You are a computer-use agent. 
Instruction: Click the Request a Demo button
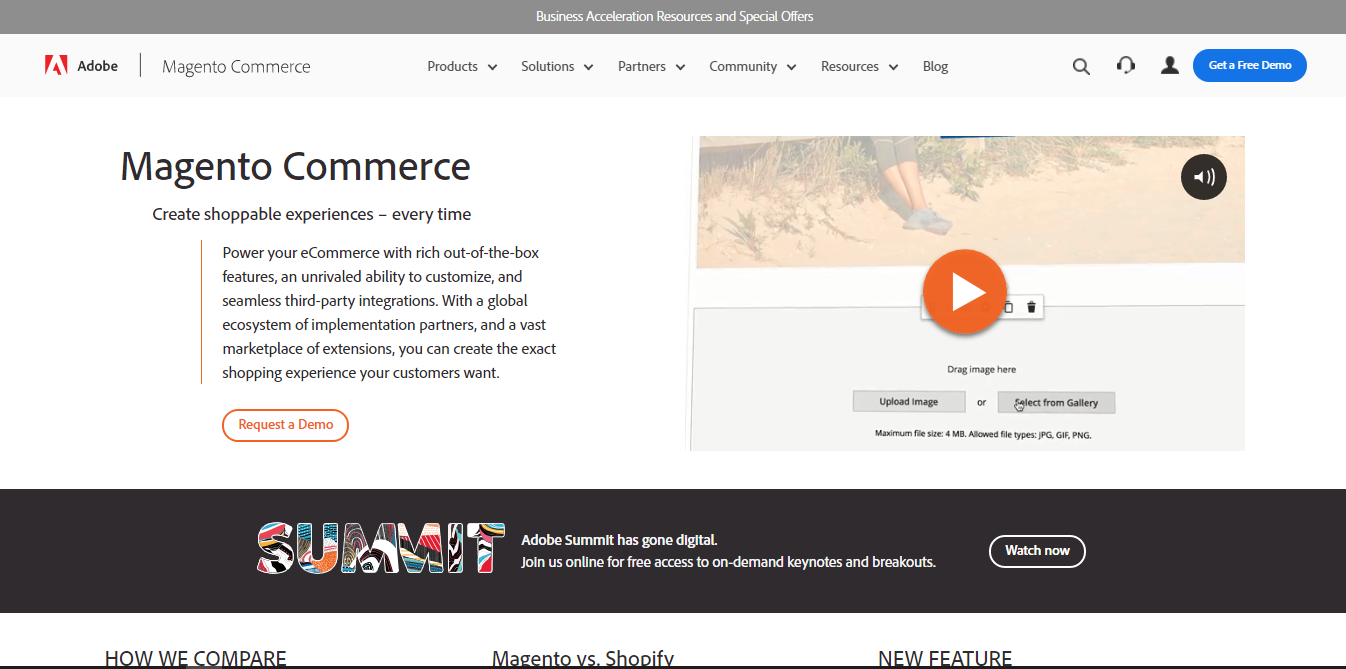point(285,425)
